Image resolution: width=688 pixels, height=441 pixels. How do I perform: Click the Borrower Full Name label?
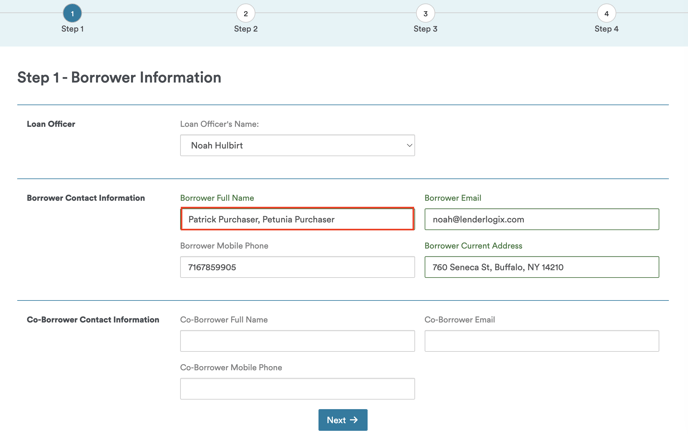point(217,198)
